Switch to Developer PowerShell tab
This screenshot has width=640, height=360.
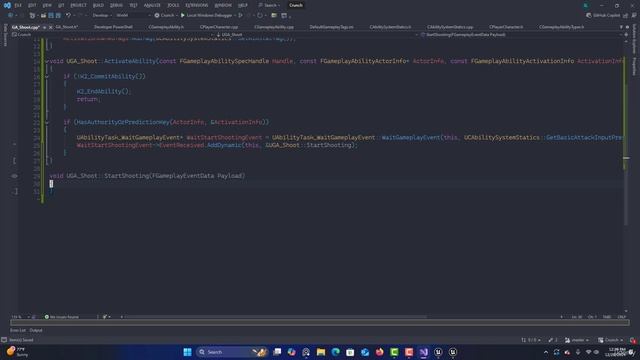113,27
